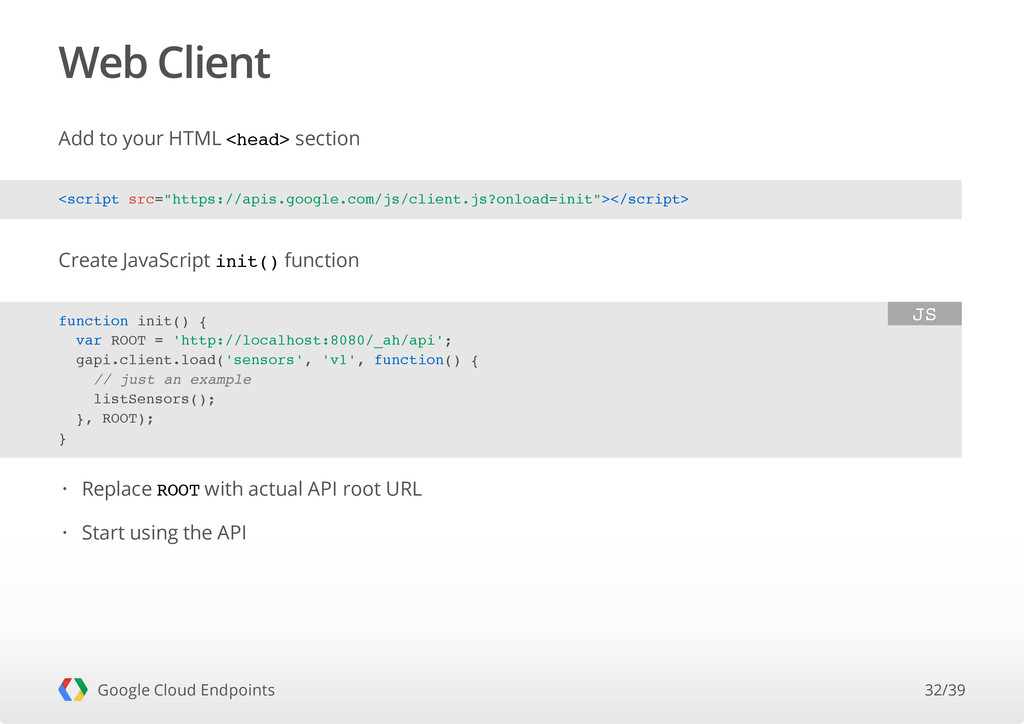The height and width of the screenshot is (724, 1024).
Task: Click the localhost:8080 URL string
Action: tap(308, 341)
